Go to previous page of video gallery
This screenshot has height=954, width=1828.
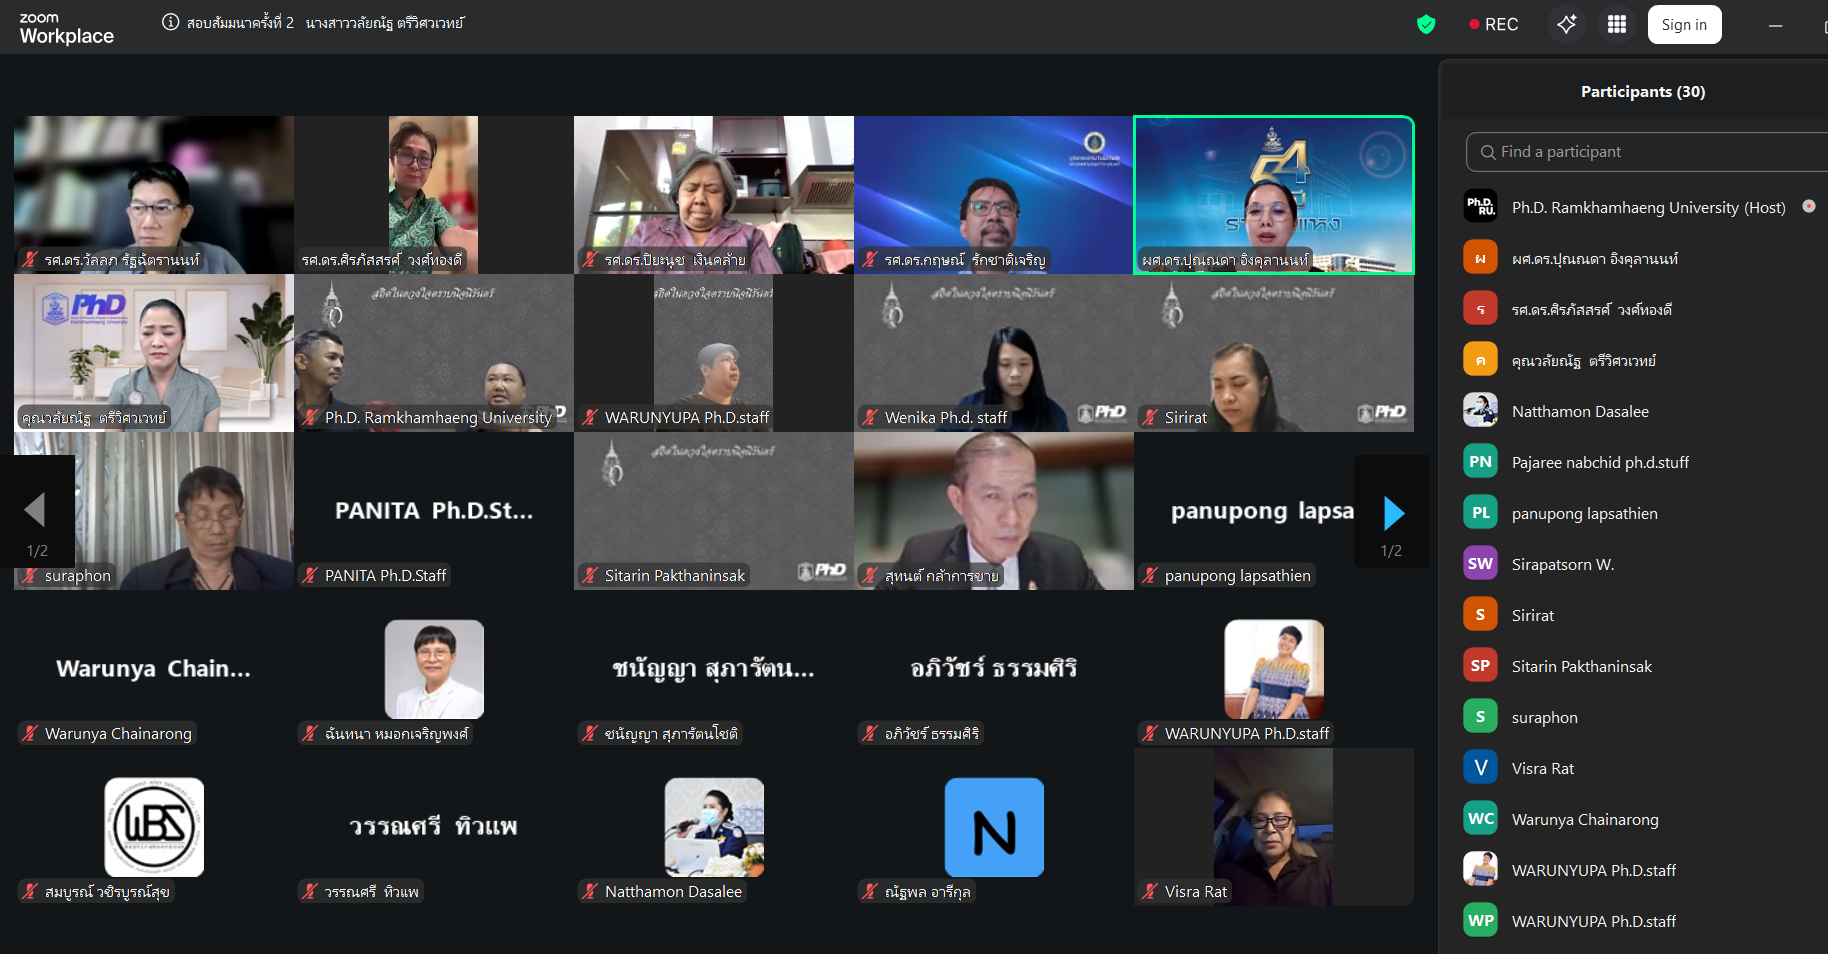(36, 510)
